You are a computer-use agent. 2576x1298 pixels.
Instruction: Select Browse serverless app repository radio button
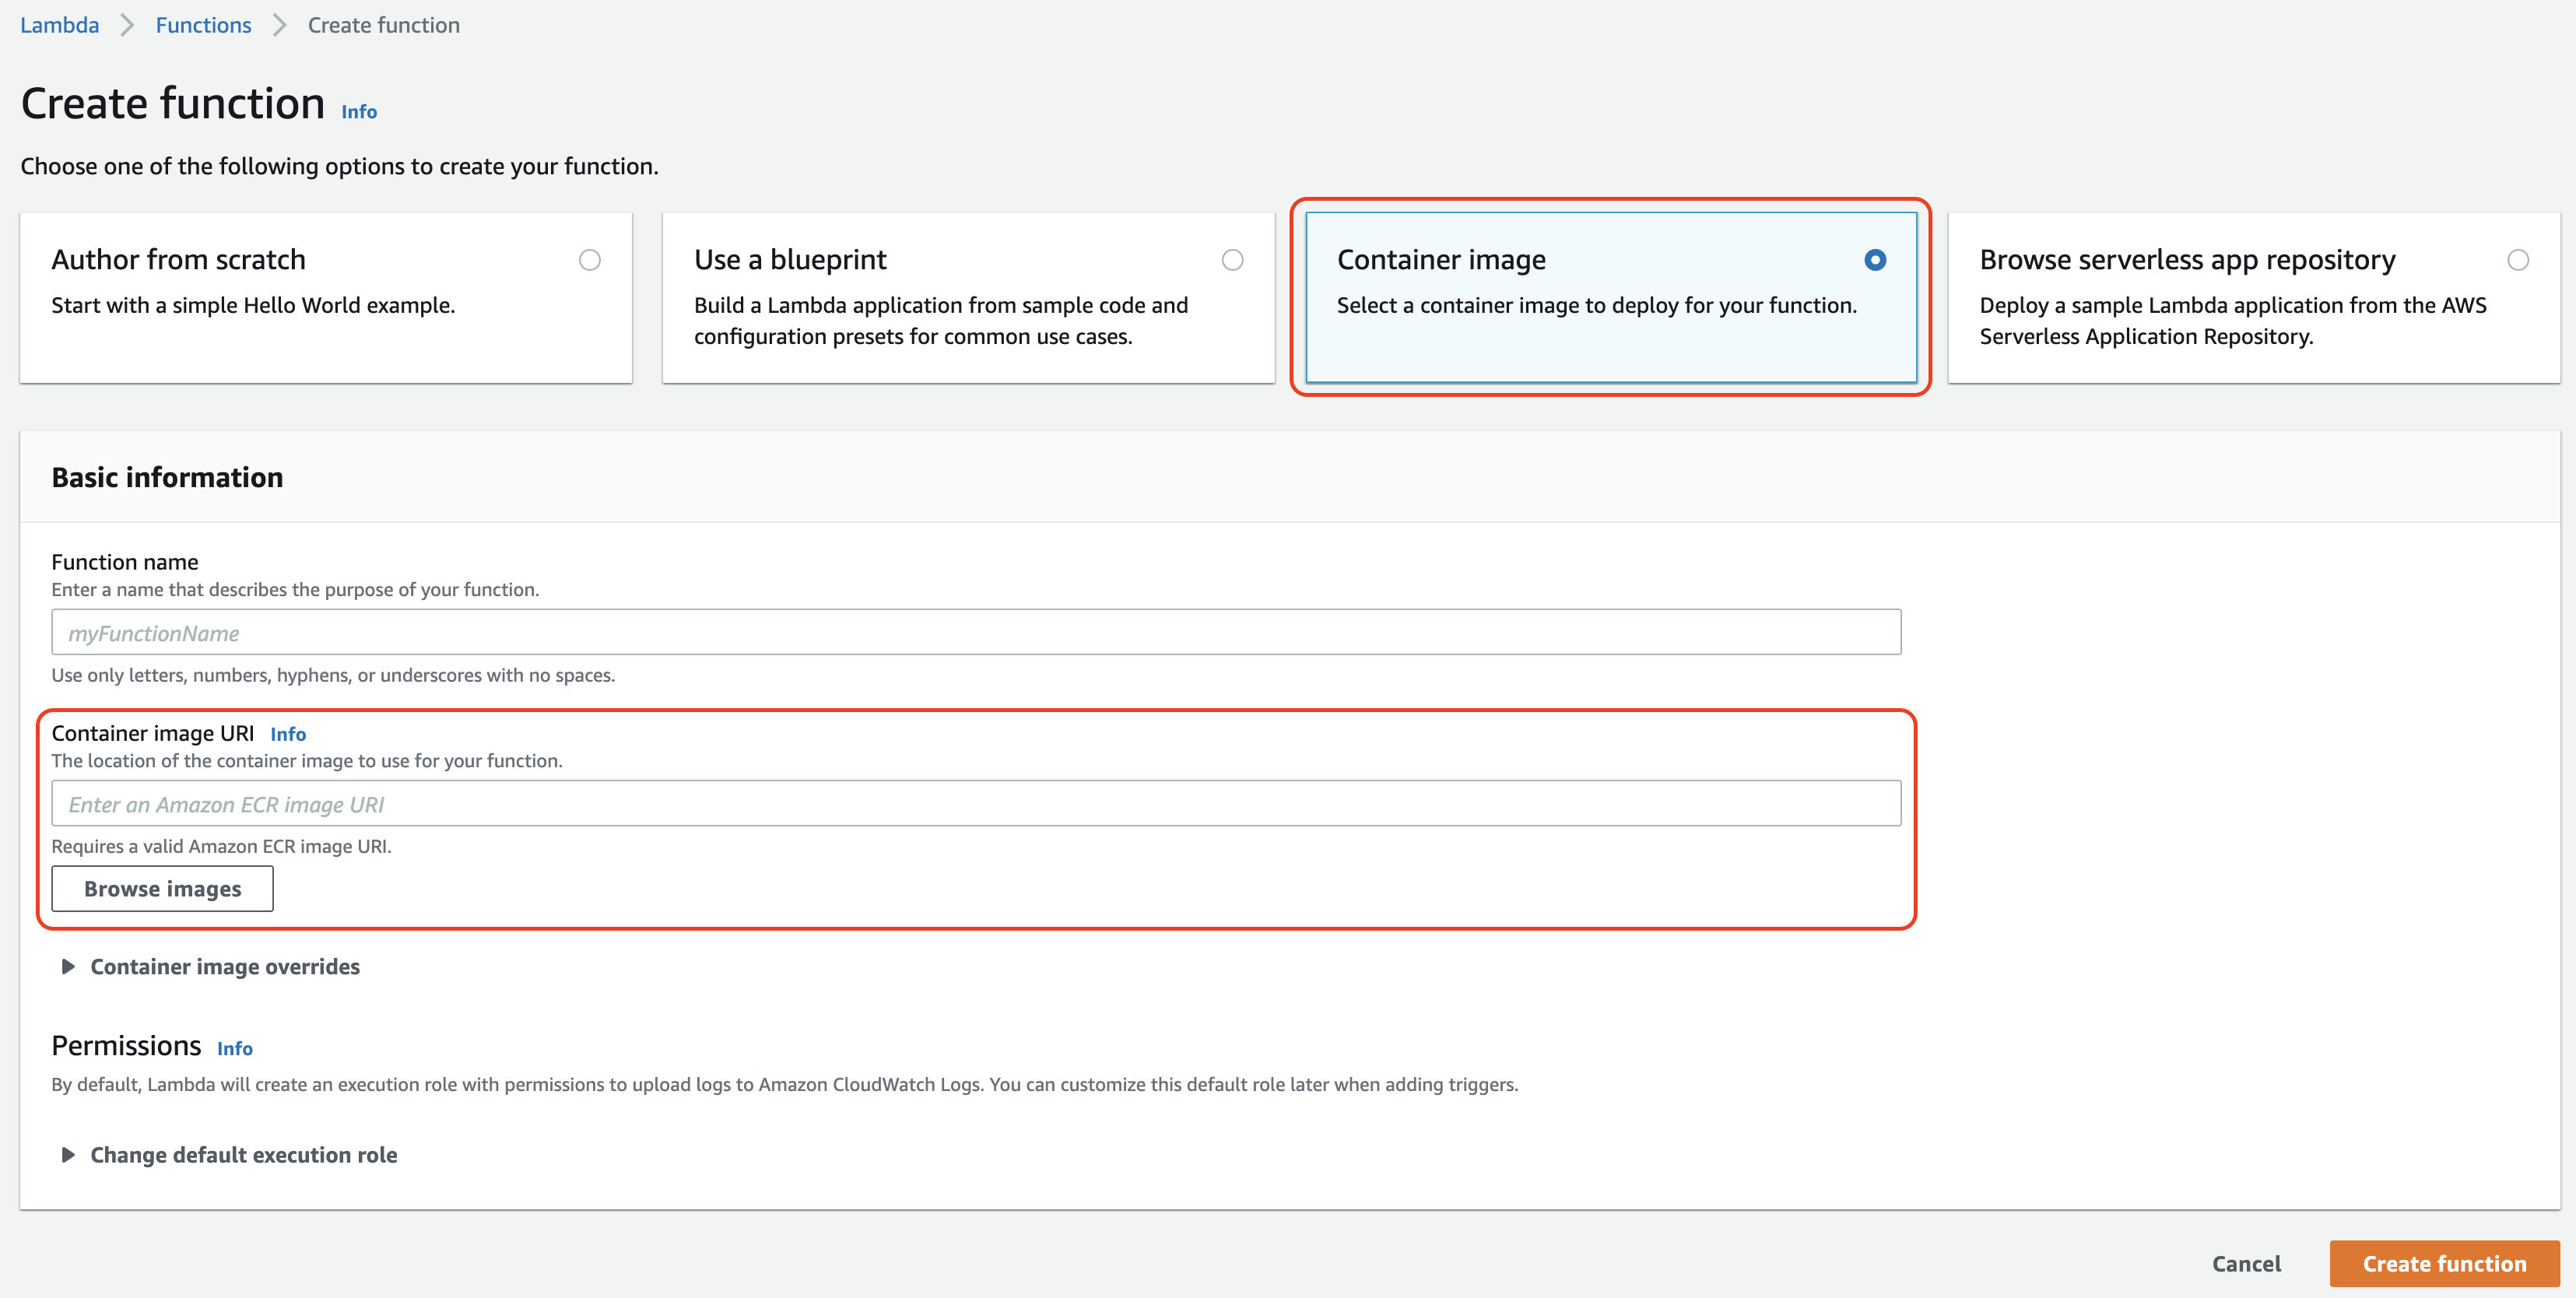pyautogui.click(x=2518, y=260)
